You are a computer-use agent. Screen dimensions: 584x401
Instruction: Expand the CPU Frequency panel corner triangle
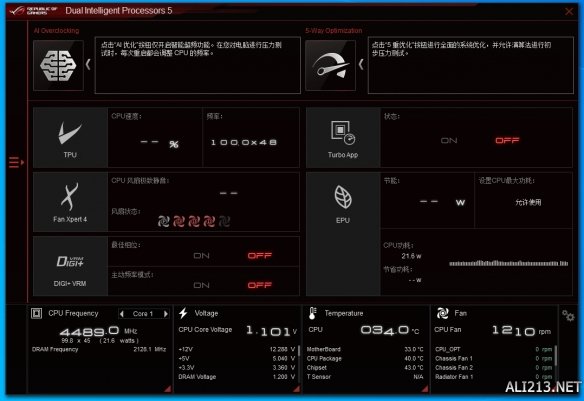168,389
